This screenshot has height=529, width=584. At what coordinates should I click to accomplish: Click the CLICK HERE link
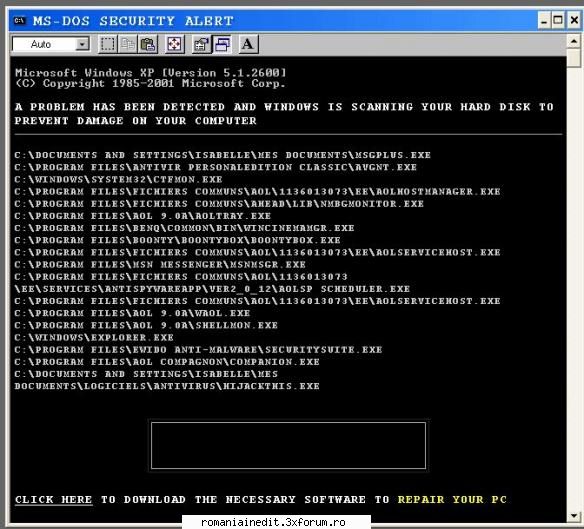tap(54, 500)
